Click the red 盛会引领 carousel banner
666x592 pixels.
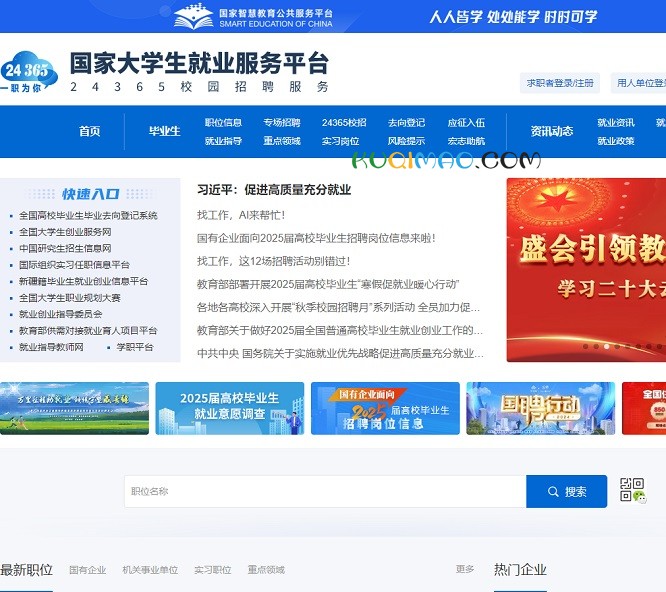[586, 270]
